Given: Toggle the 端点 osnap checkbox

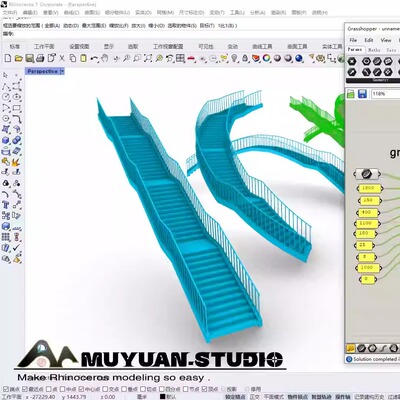Looking at the screenshot, I should (x=5, y=389).
